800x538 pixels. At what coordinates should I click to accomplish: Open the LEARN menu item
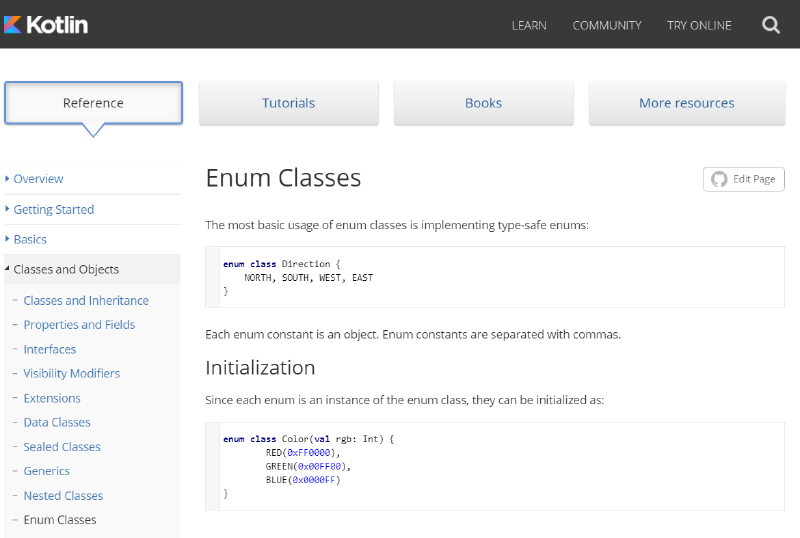click(529, 25)
